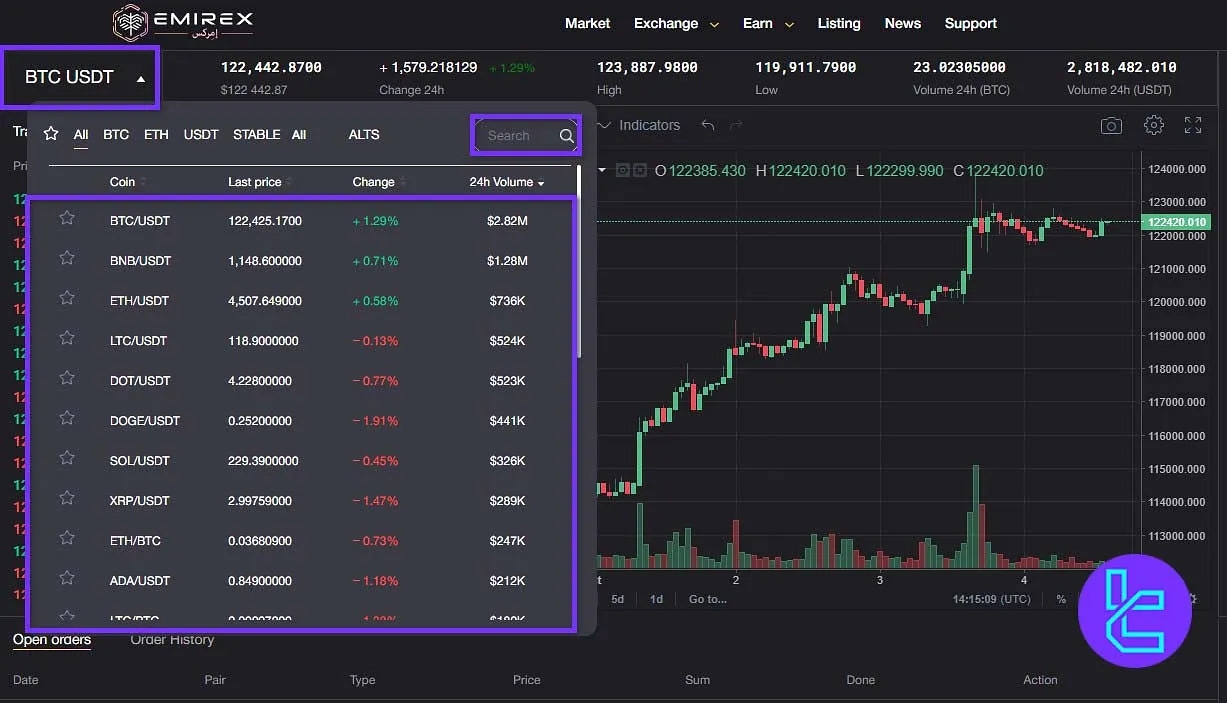1227x703 pixels.
Task: Click the Go to... button below the chart
Action: tap(708, 598)
